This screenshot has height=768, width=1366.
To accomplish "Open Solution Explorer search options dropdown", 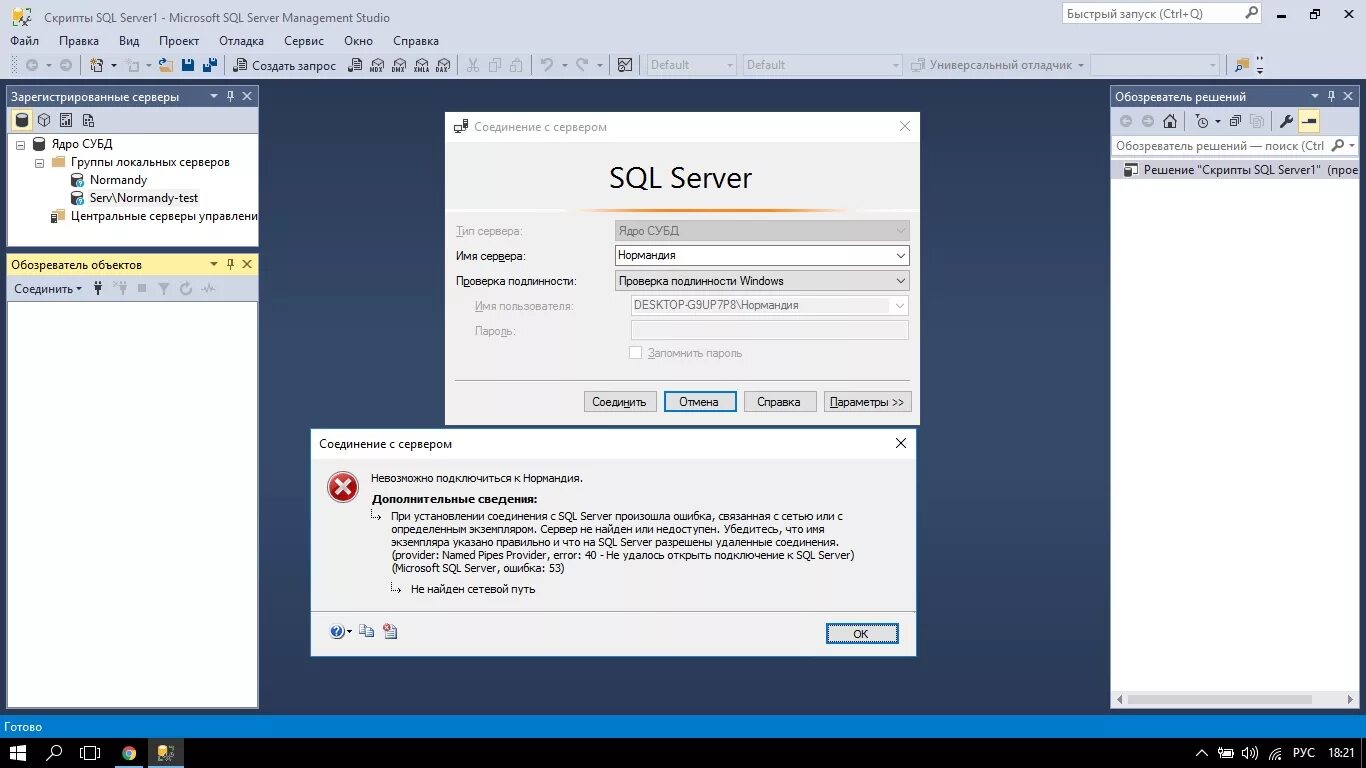I will (x=1352, y=146).
